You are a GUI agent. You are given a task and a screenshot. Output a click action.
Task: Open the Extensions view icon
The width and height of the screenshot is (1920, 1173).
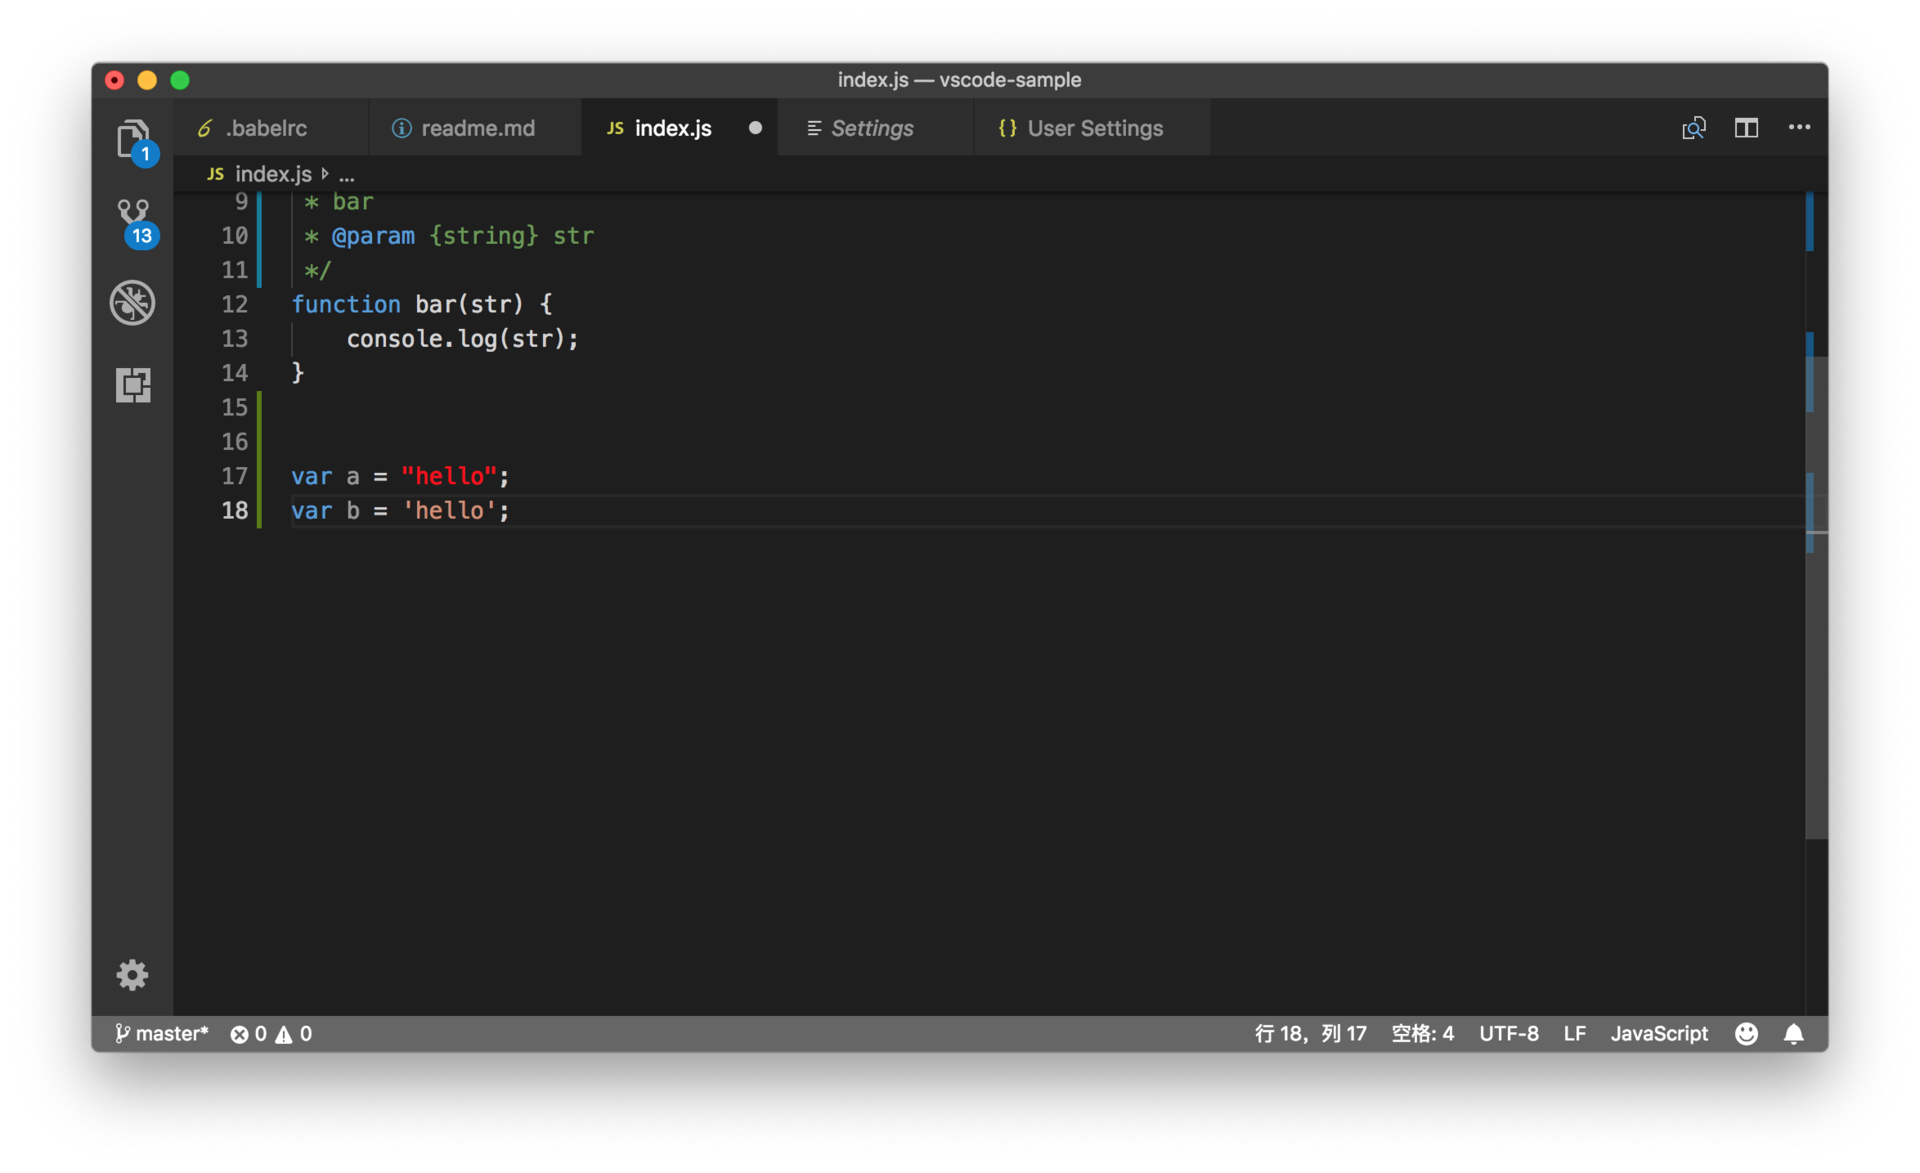[x=133, y=385]
